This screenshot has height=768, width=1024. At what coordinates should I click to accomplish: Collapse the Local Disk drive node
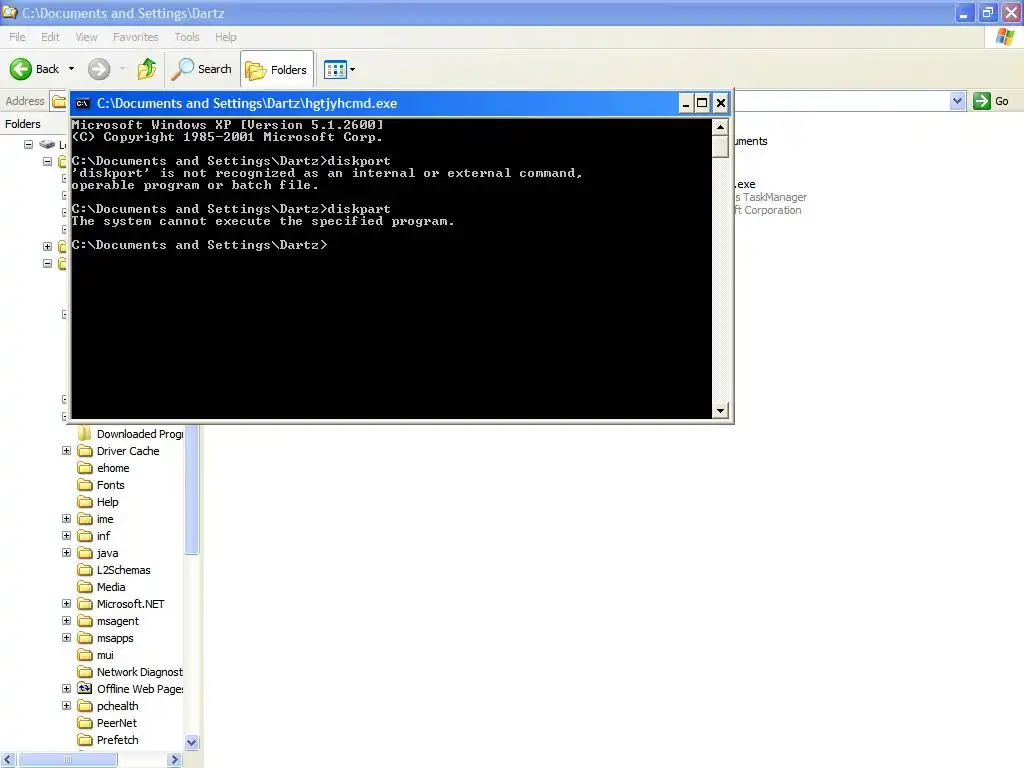point(28,144)
